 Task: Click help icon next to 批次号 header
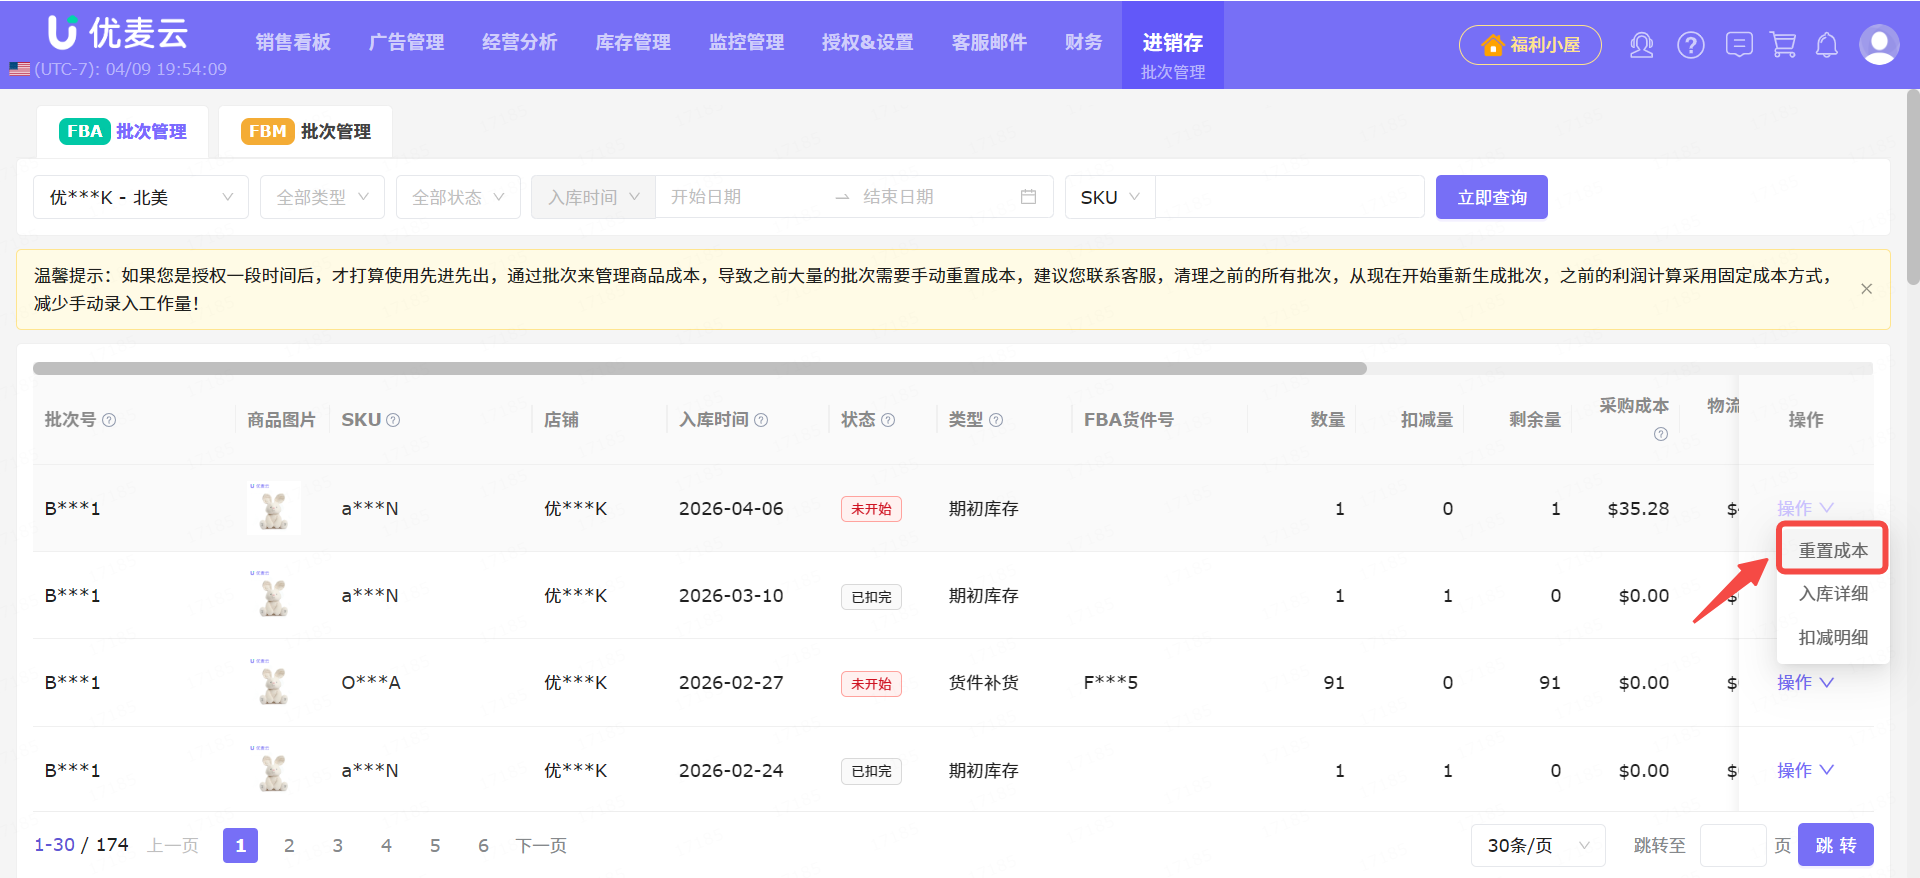[110, 421]
